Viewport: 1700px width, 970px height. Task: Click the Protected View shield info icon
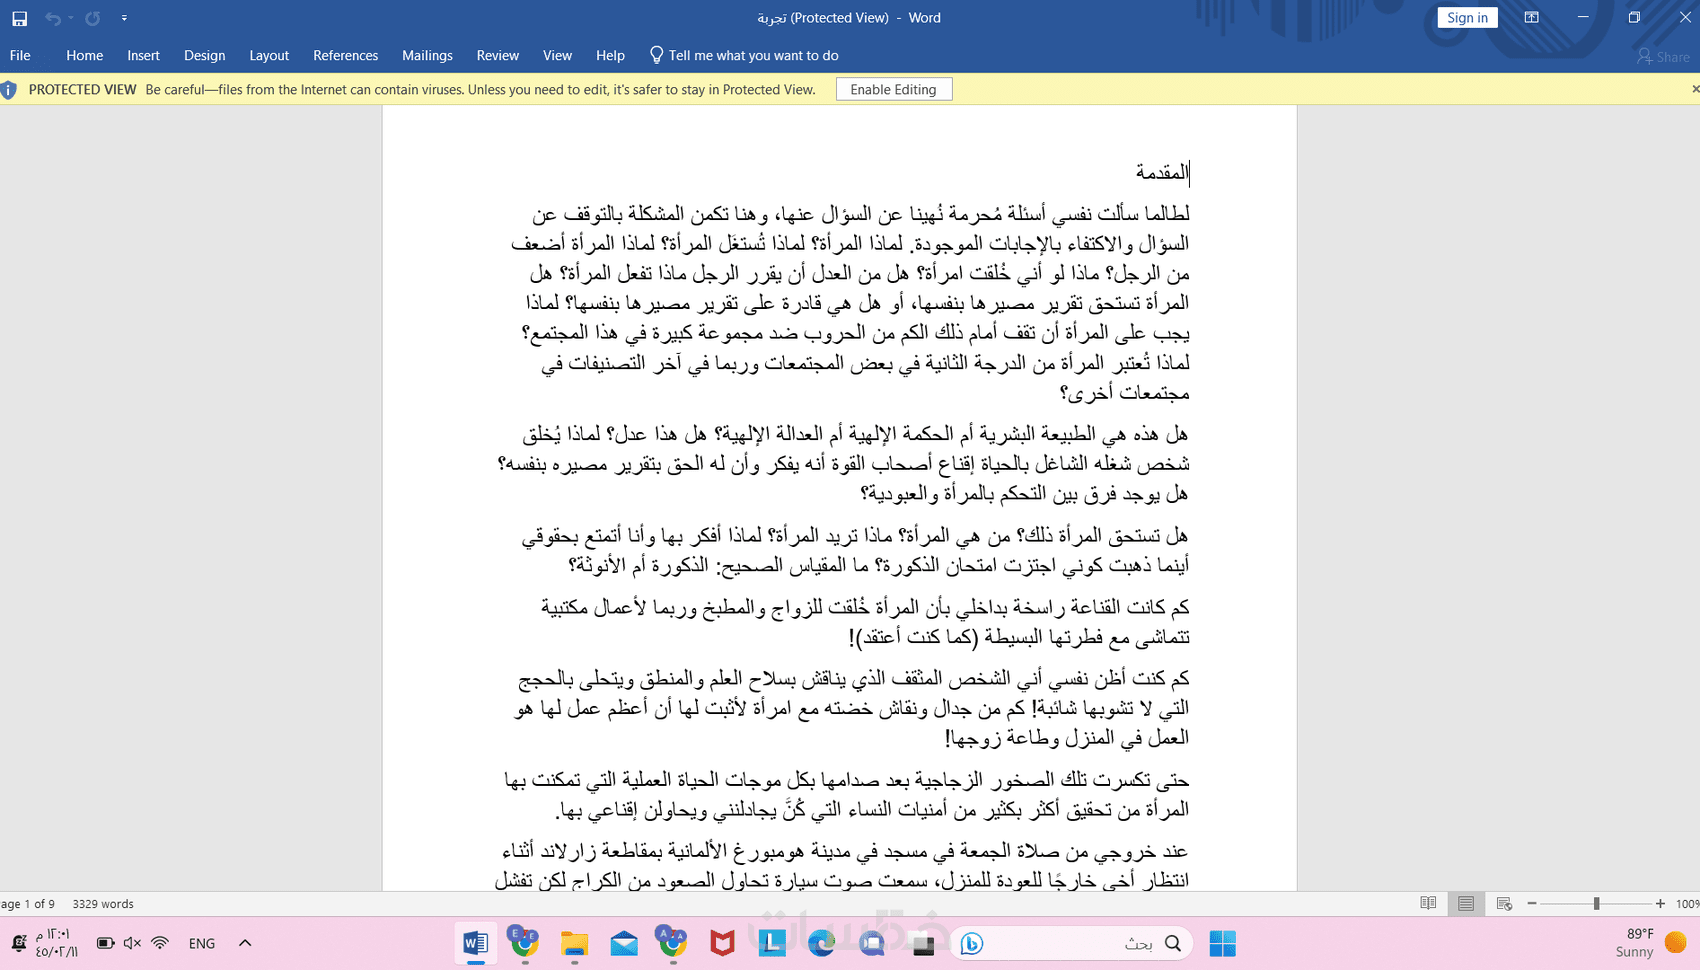point(9,90)
